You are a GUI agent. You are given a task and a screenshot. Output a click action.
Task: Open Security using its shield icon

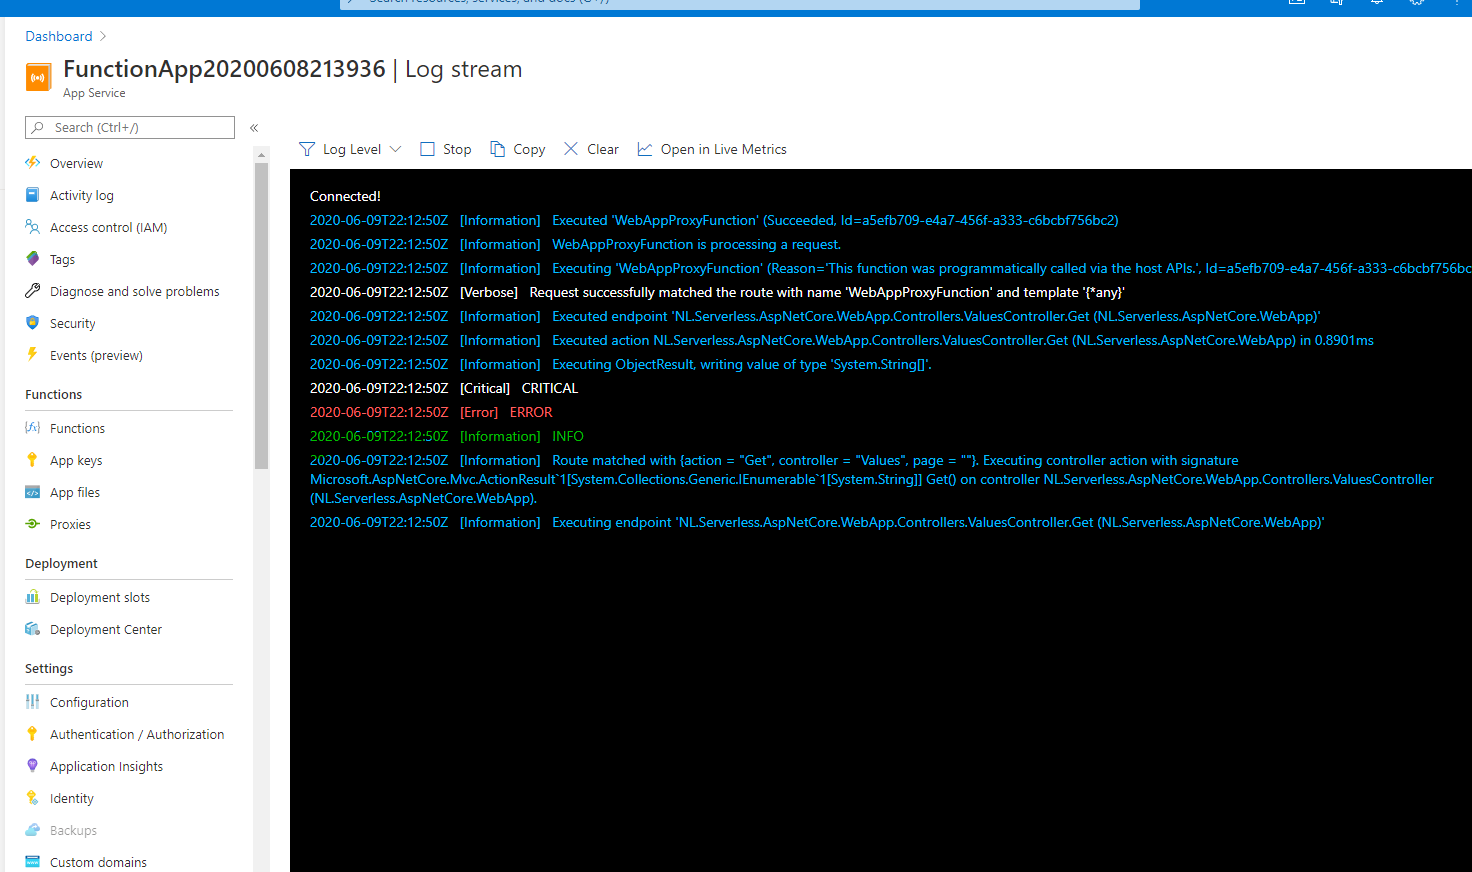pyautogui.click(x=35, y=323)
